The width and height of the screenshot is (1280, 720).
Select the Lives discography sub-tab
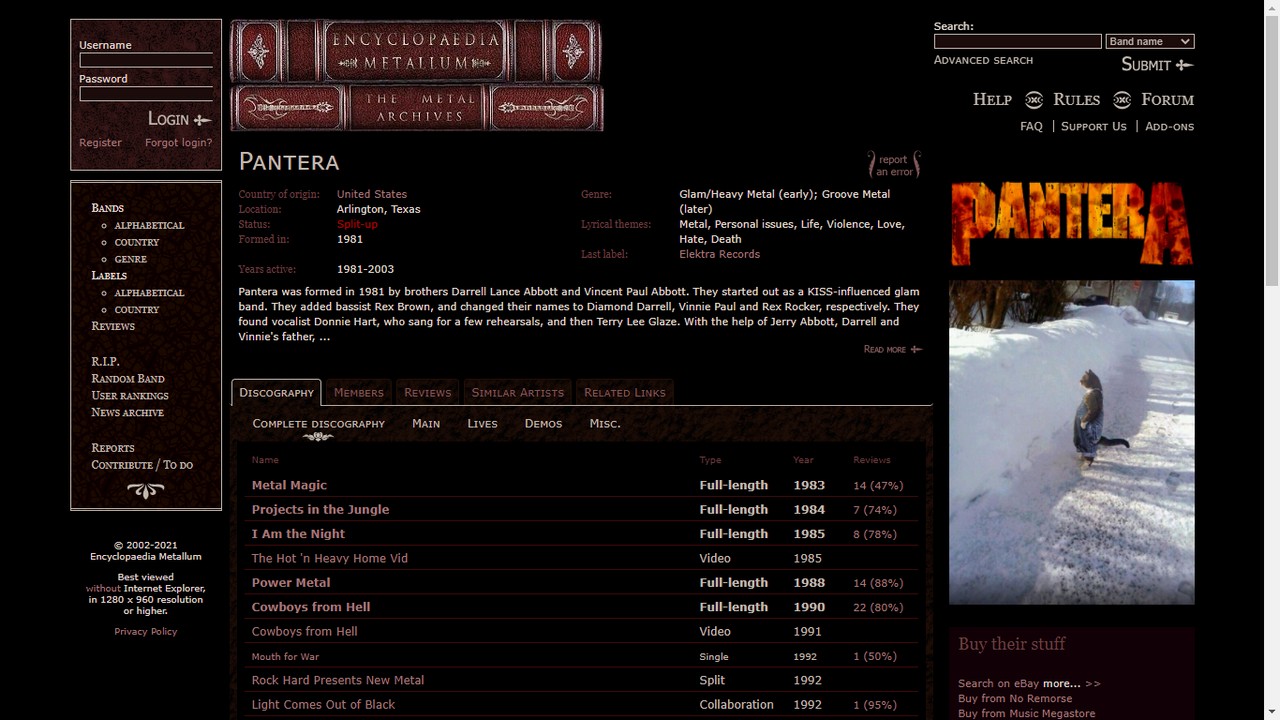click(482, 423)
